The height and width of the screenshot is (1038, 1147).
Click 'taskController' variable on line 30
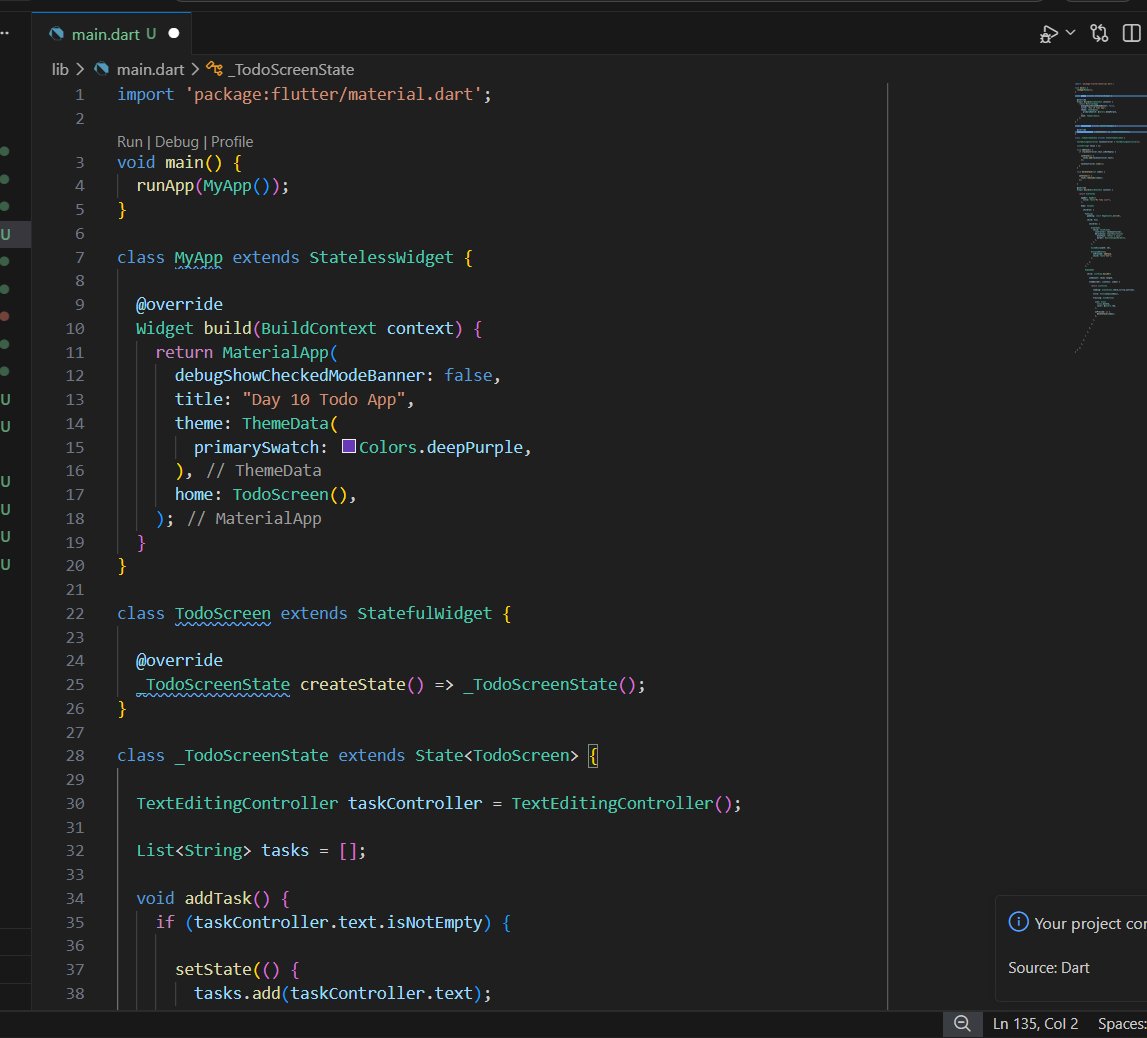415,803
